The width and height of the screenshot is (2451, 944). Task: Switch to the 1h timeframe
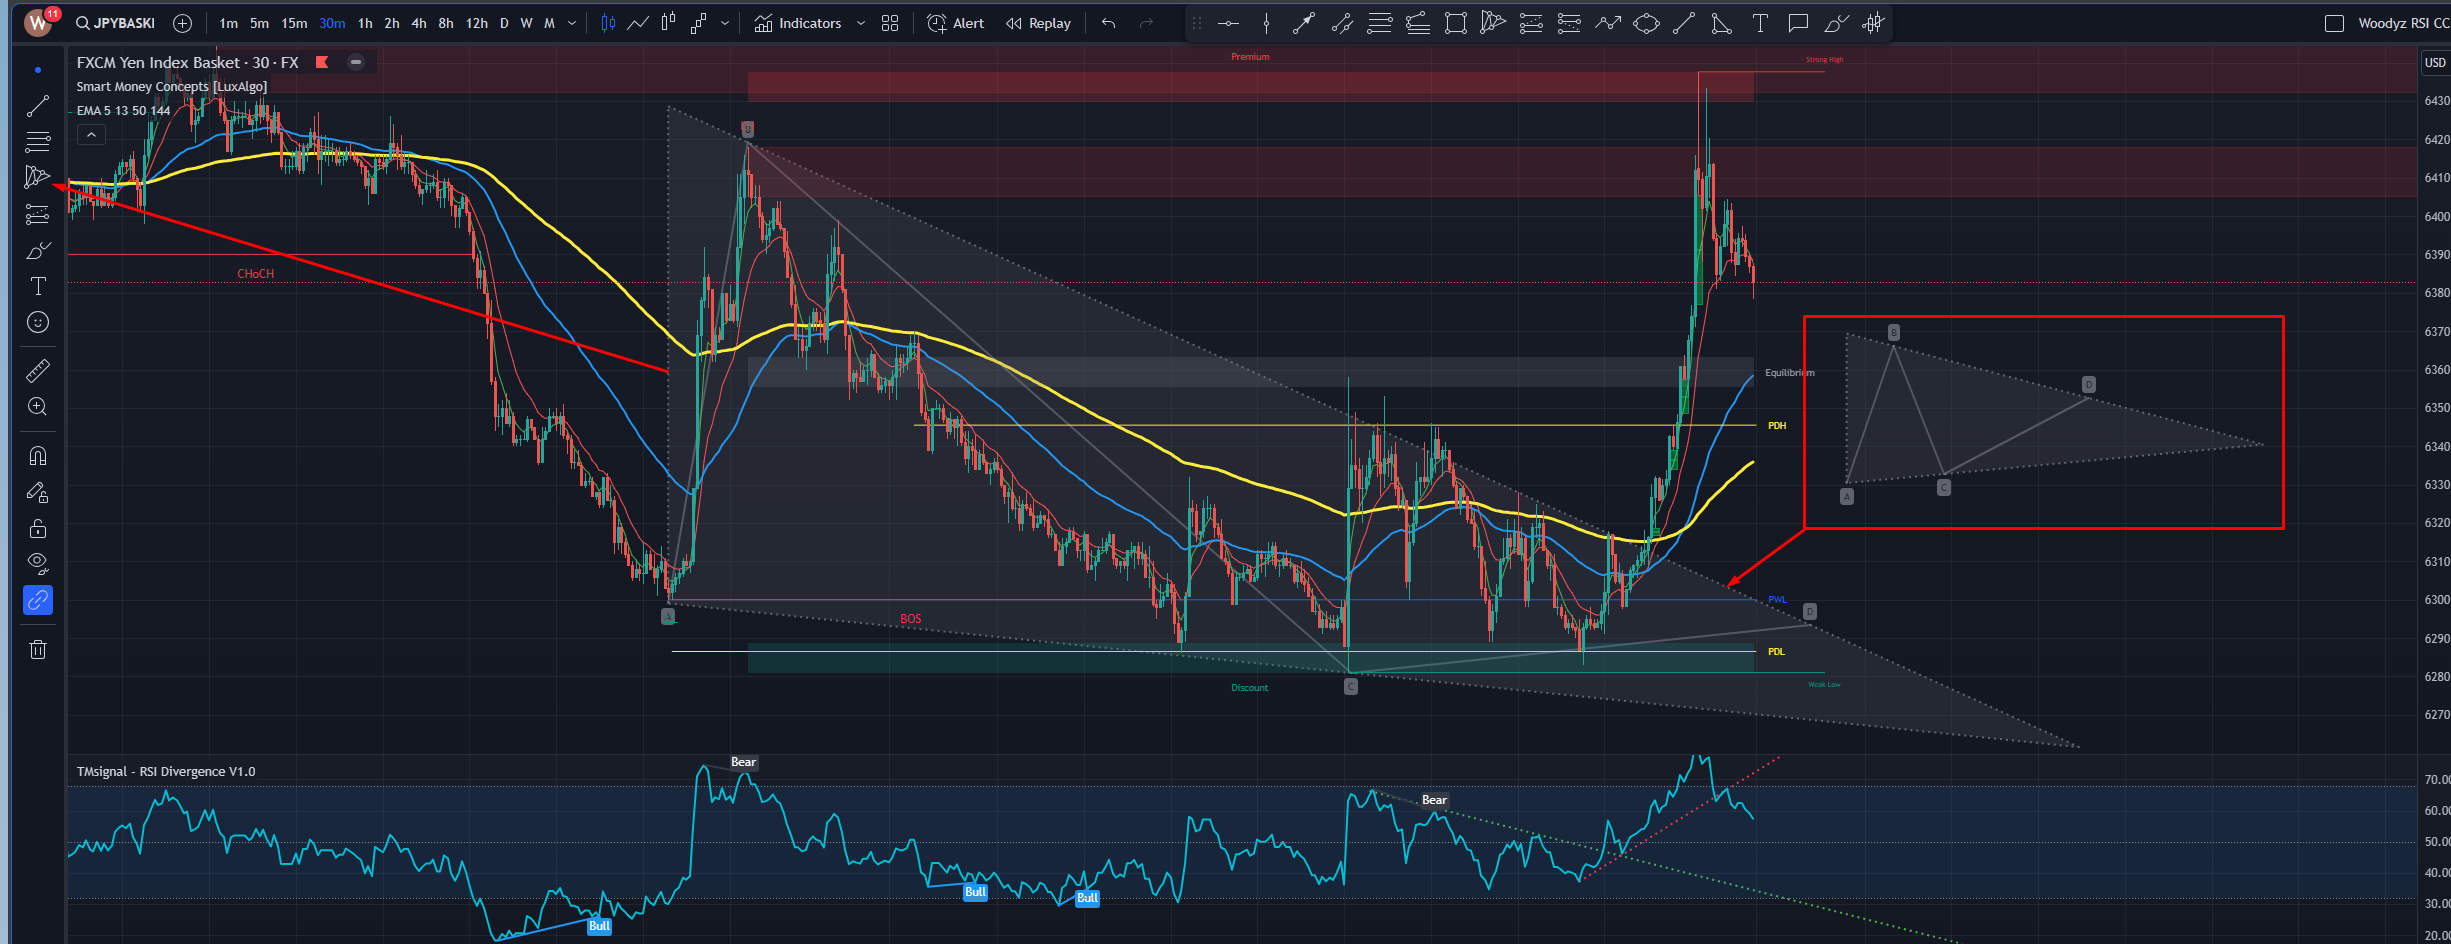coord(365,23)
